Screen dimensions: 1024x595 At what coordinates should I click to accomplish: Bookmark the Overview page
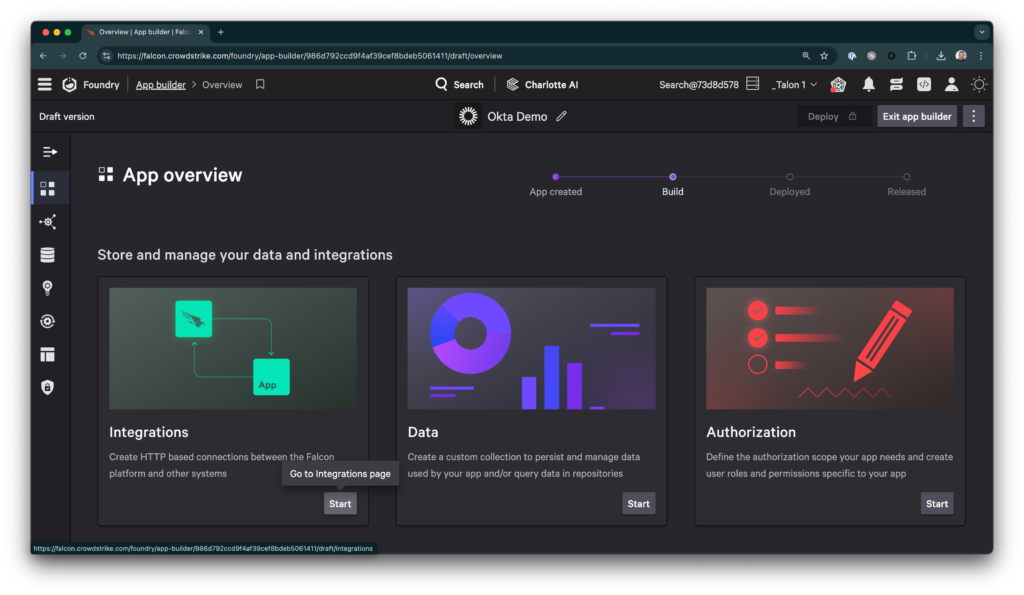click(260, 84)
